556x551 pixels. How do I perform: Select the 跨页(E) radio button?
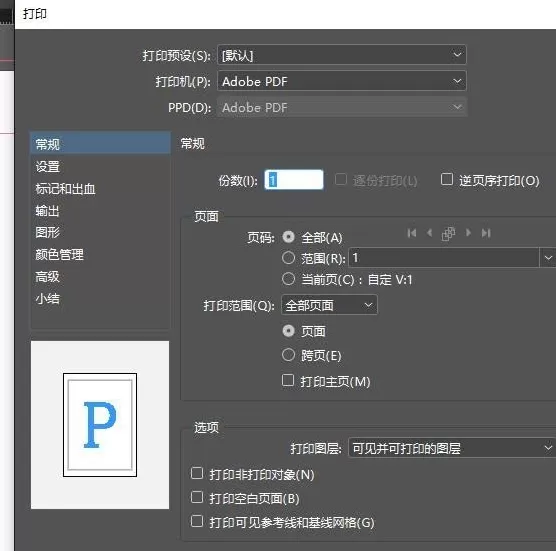[288, 355]
